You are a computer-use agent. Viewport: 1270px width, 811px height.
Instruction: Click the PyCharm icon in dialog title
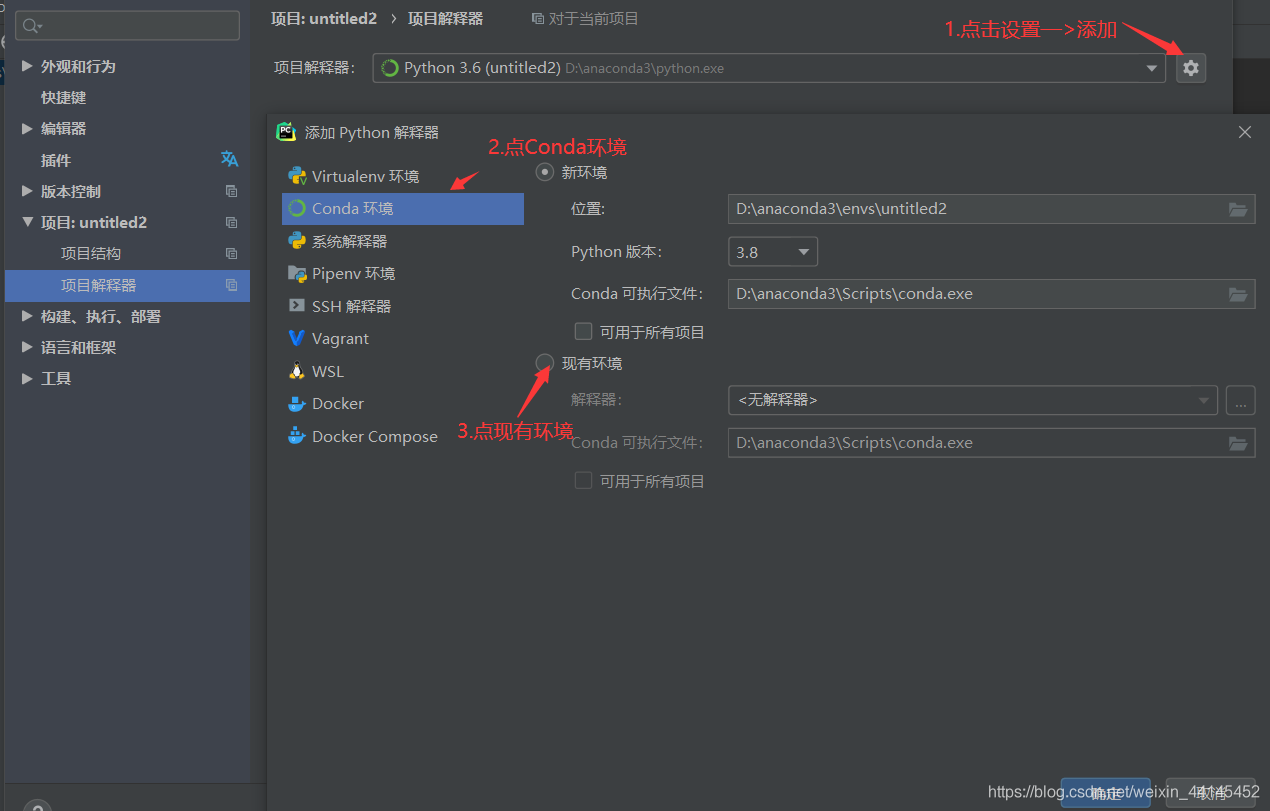pyautogui.click(x=286, y=132)
